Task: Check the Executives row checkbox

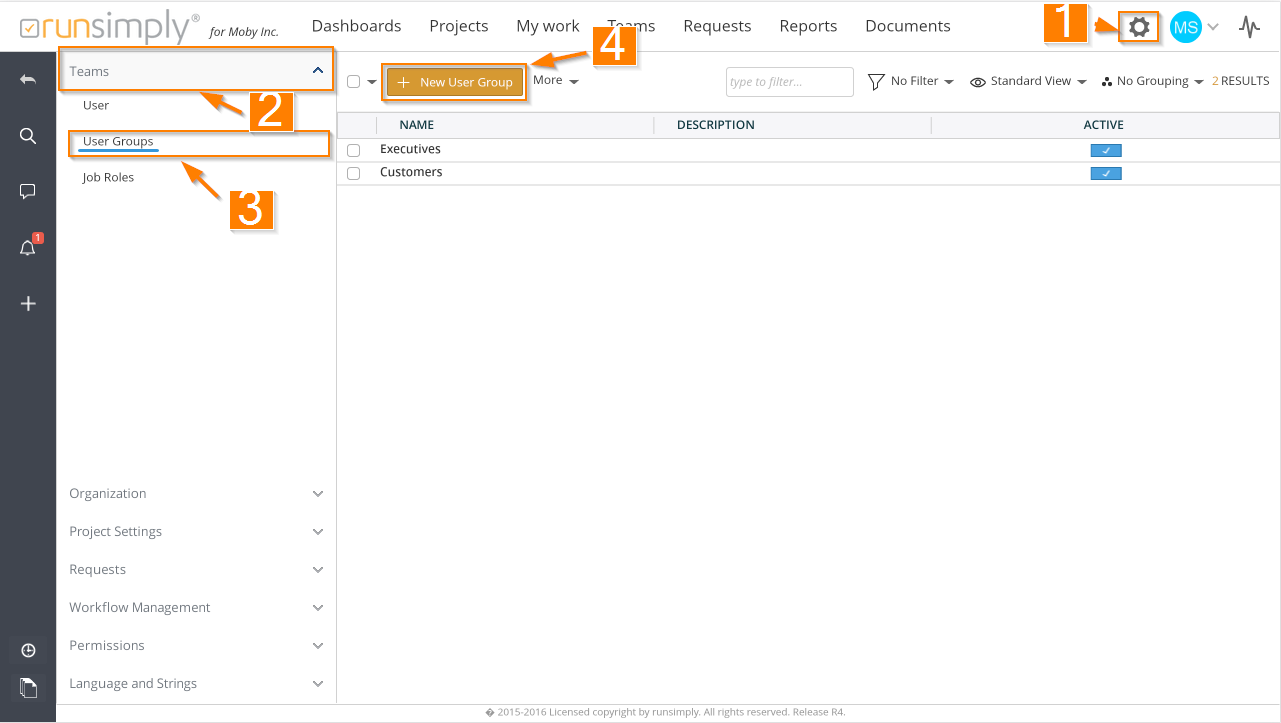Action: coord(353,150)
